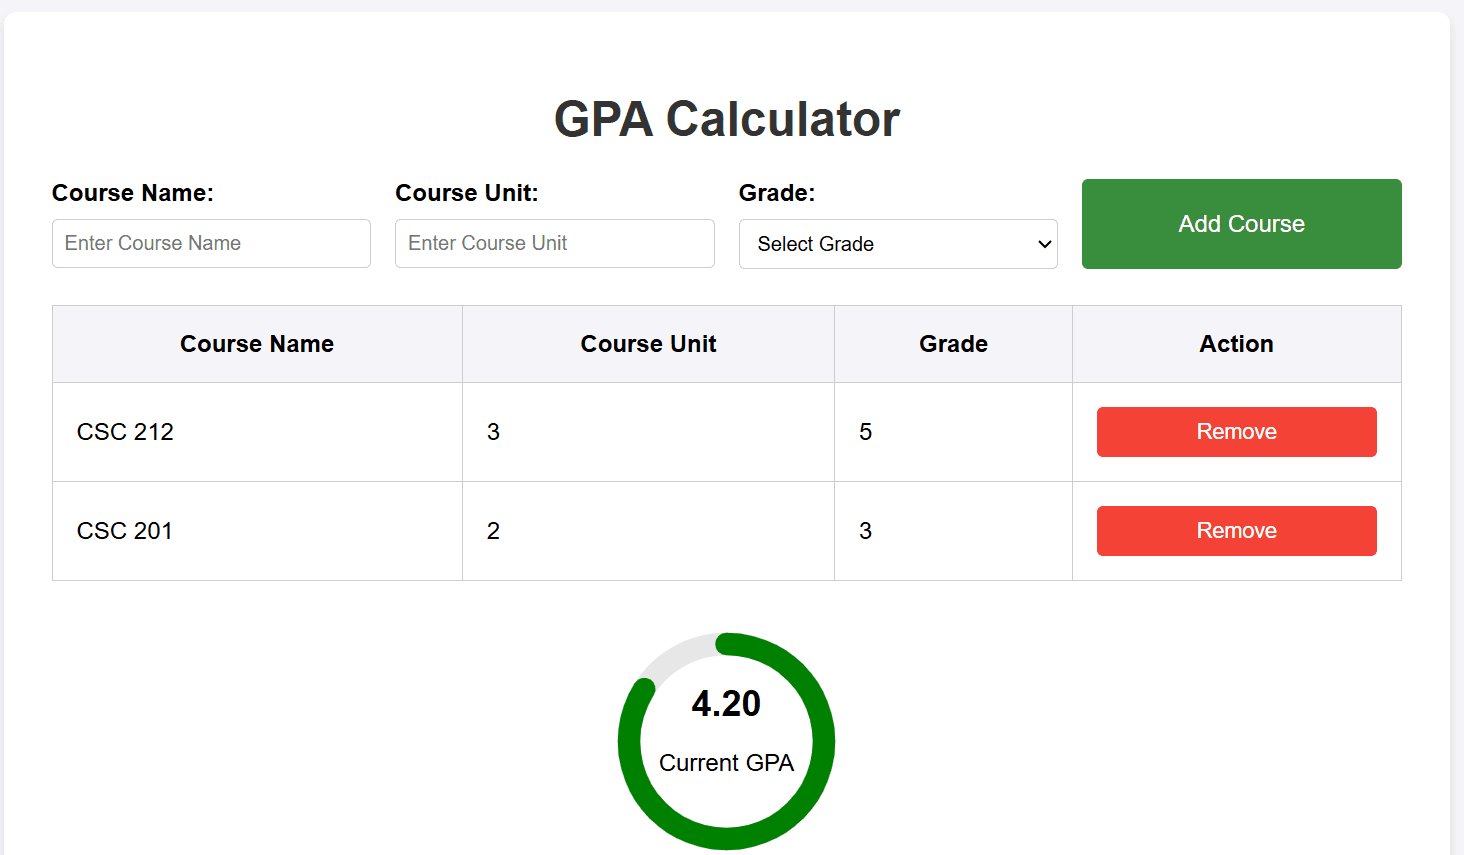This screenshot has width=1464, height=855.
Task: Select the CSC 201 course name cell
Action: click(x=125, y=530)
